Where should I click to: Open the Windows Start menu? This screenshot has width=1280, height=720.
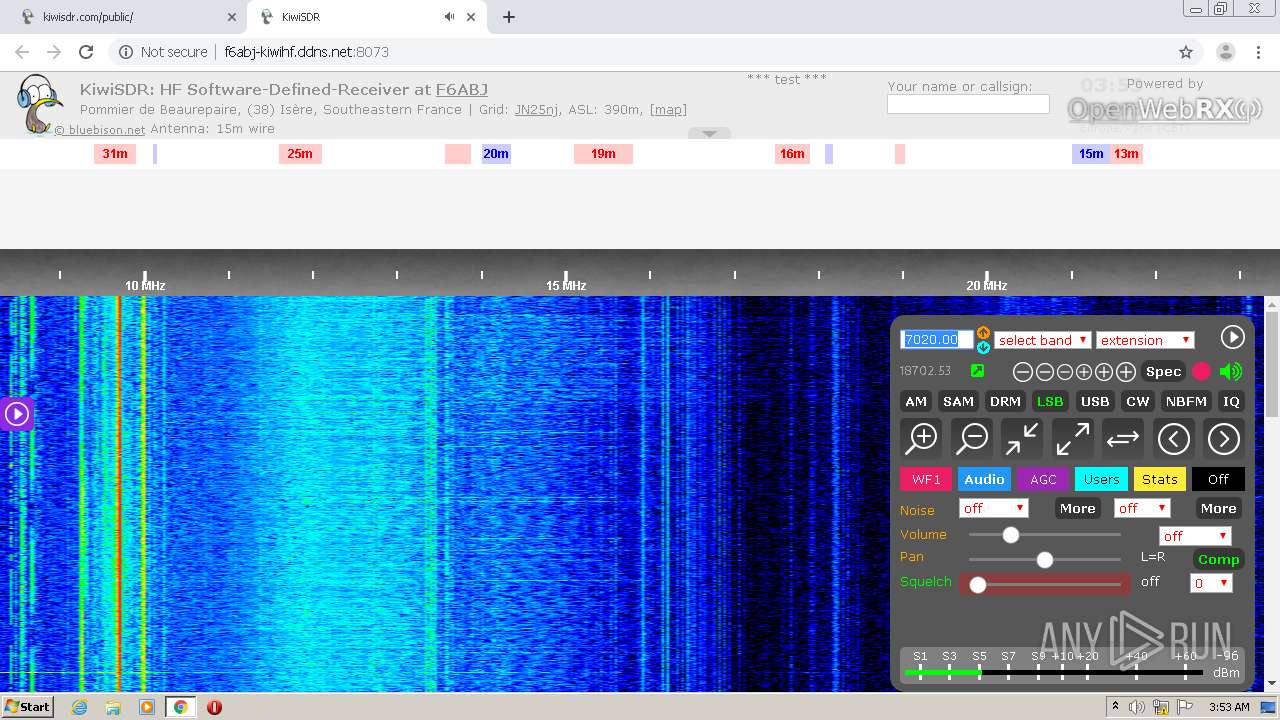(x=27, y=707)
